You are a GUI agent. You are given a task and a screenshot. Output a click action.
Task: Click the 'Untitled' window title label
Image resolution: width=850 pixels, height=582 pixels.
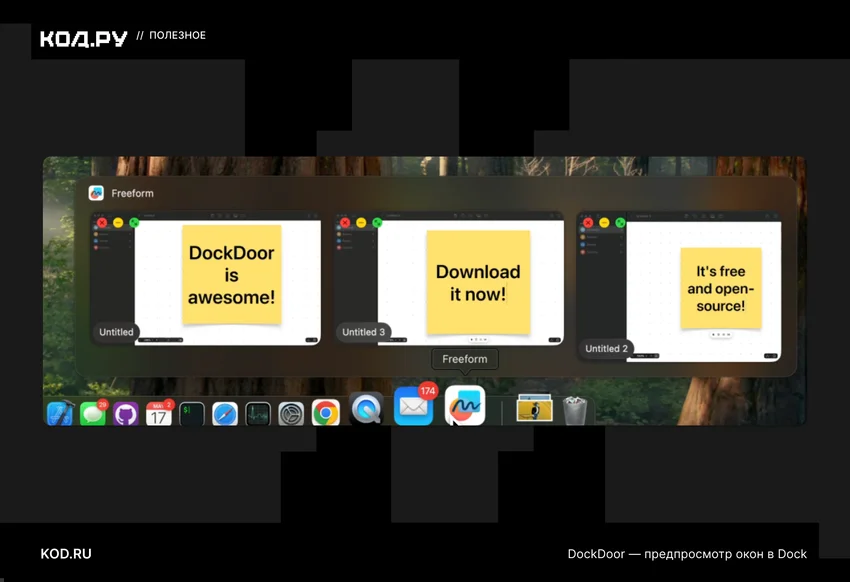116,332
